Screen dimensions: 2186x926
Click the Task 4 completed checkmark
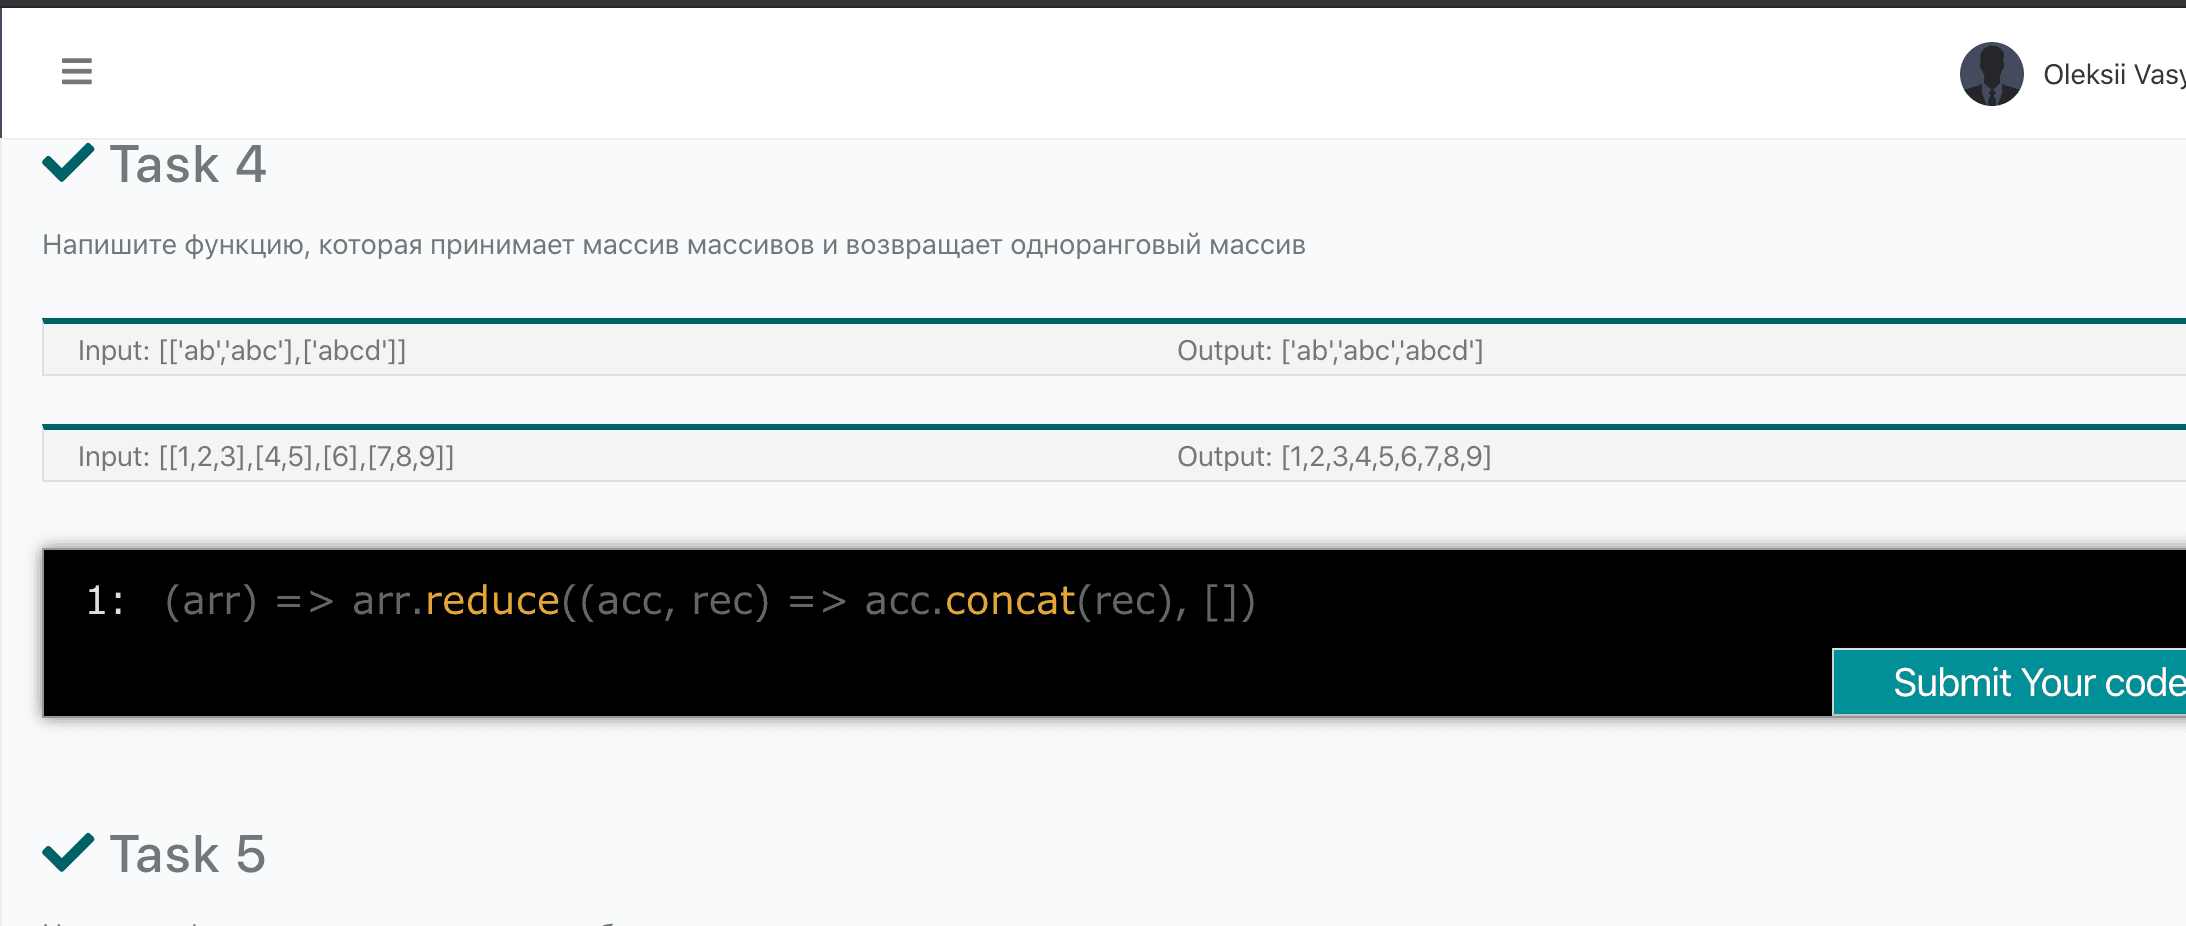[68, 162]
